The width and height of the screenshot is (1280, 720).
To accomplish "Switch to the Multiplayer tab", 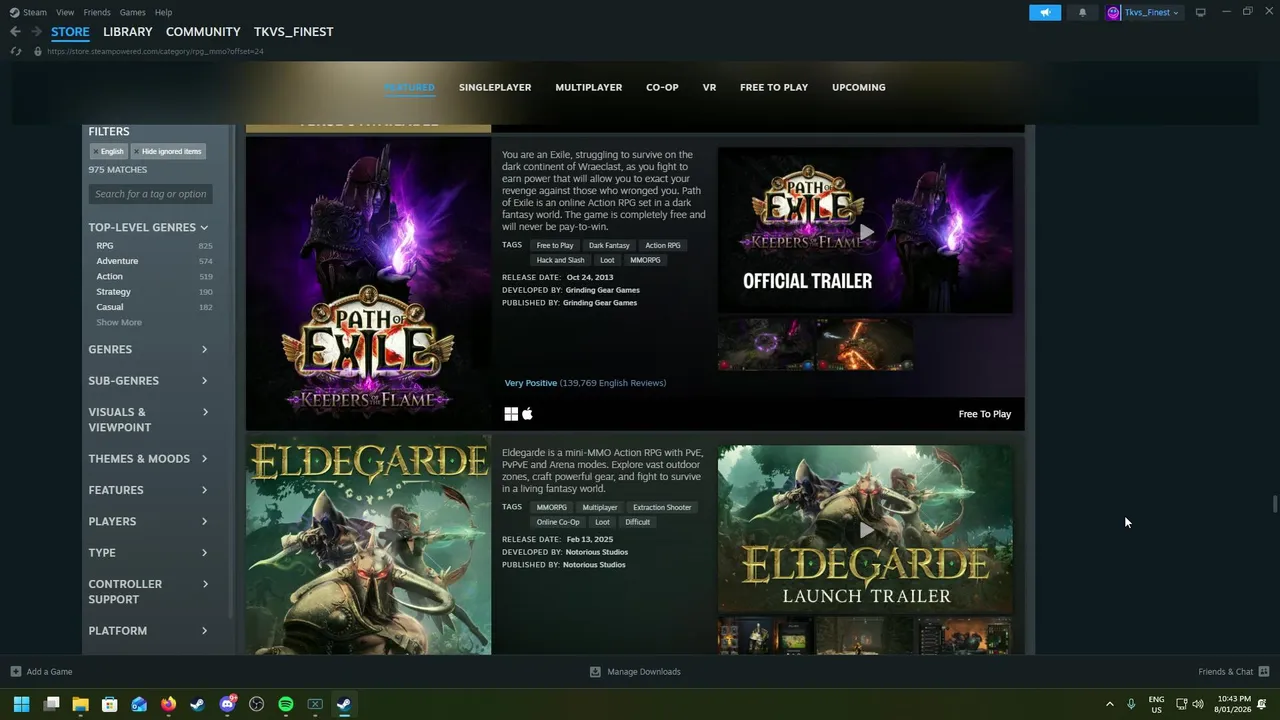I will (x=589, y=87).
